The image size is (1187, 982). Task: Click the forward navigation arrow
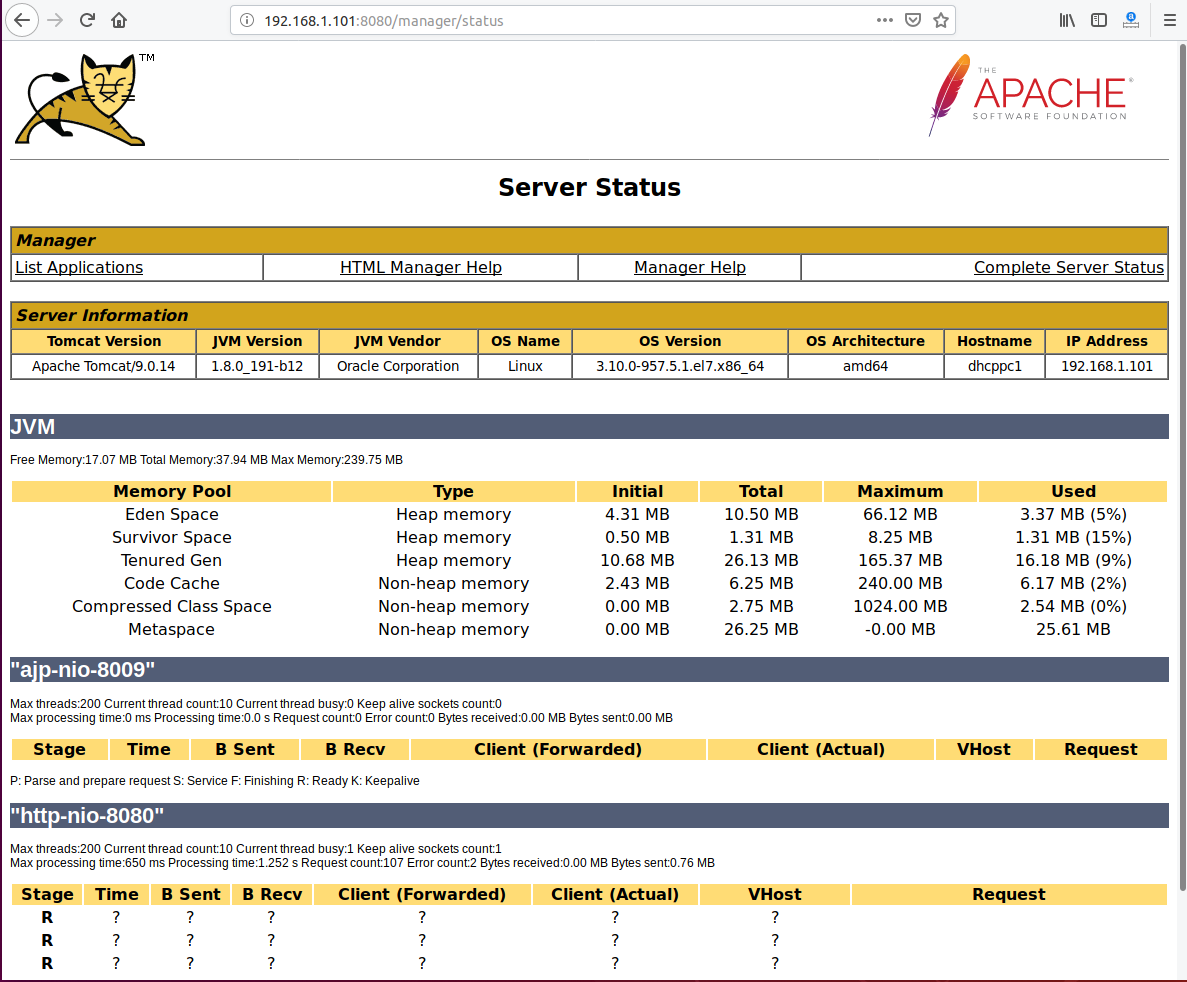55,20
